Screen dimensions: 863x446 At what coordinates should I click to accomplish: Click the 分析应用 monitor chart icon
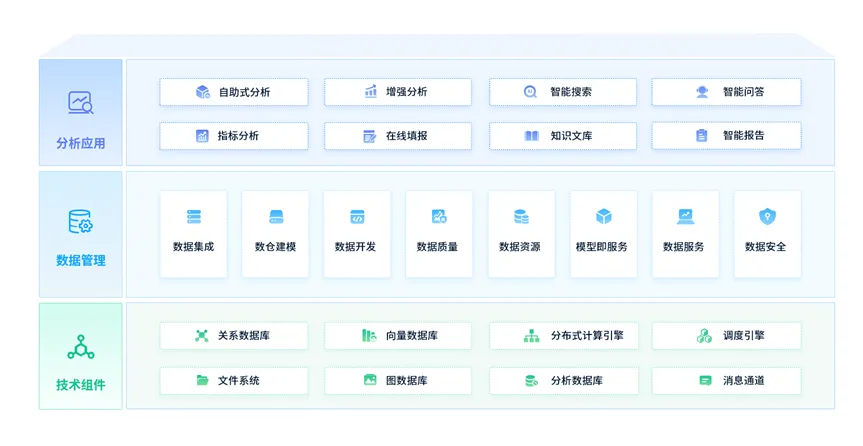point(81,102)
